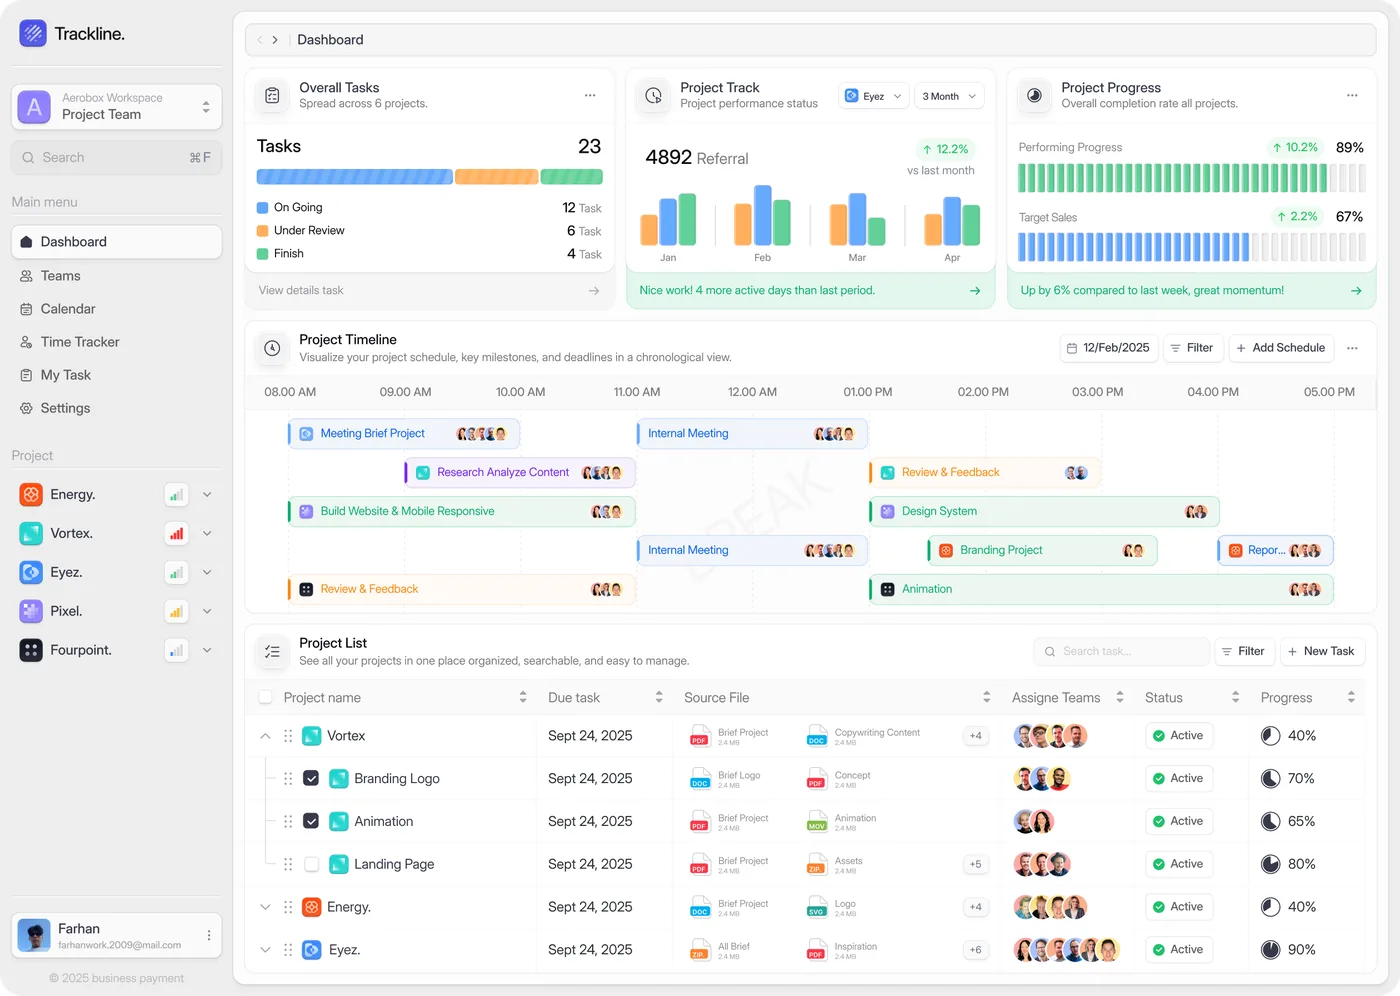This screenshot has width=1400, height=996.
Task: Click the Target Sales progress bar
Action: coord(1192,247)
